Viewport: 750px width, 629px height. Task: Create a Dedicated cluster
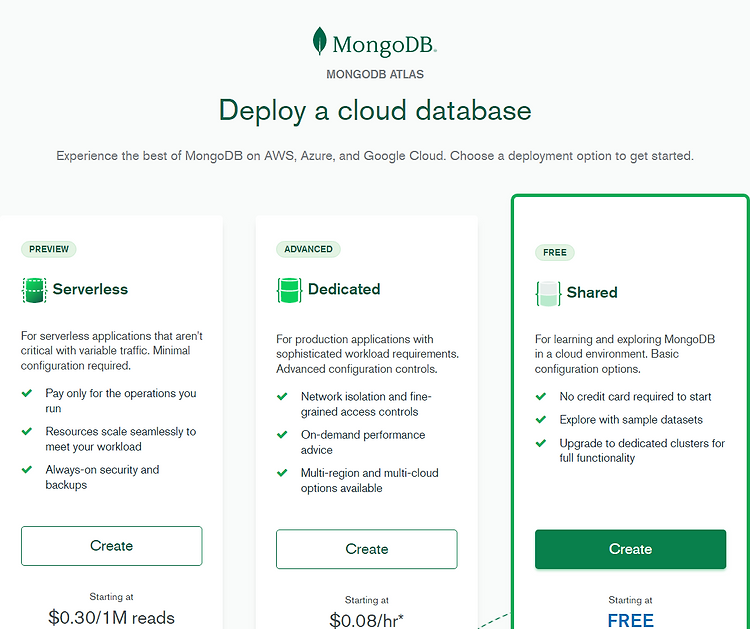pyautogui.click(x=367, y=549)
